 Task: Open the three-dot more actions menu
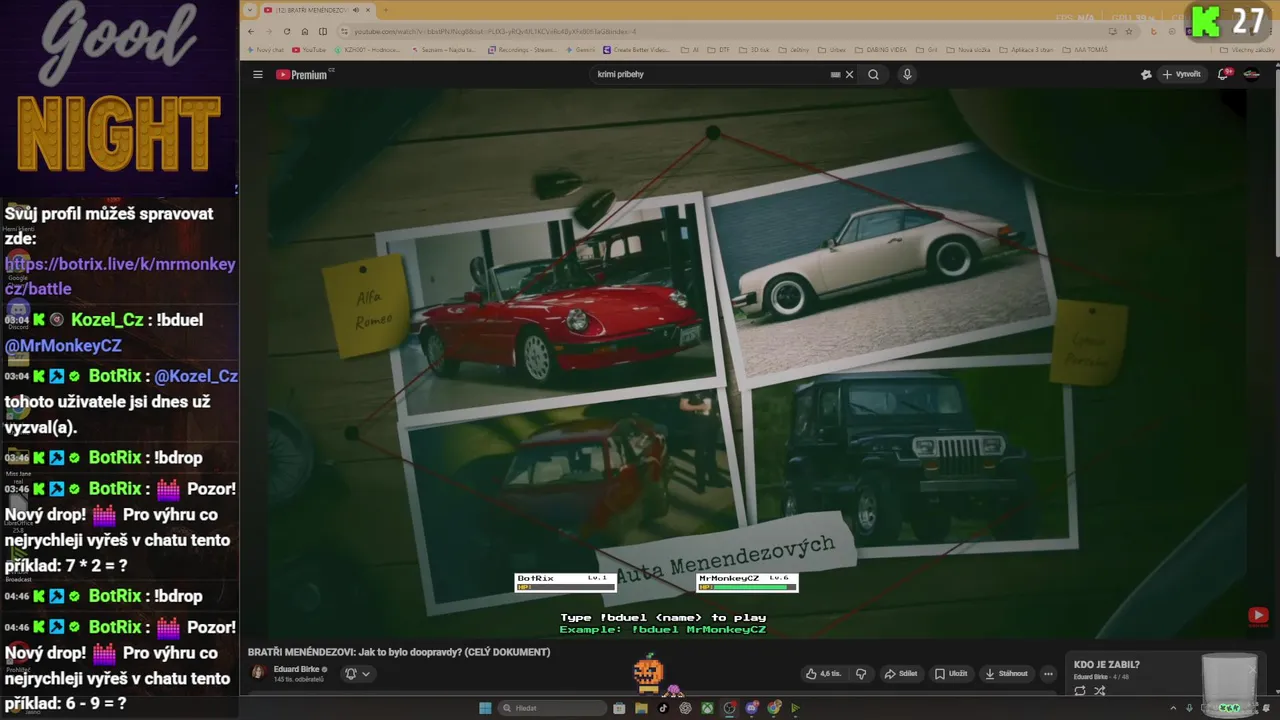click(x=1048, y=674)
